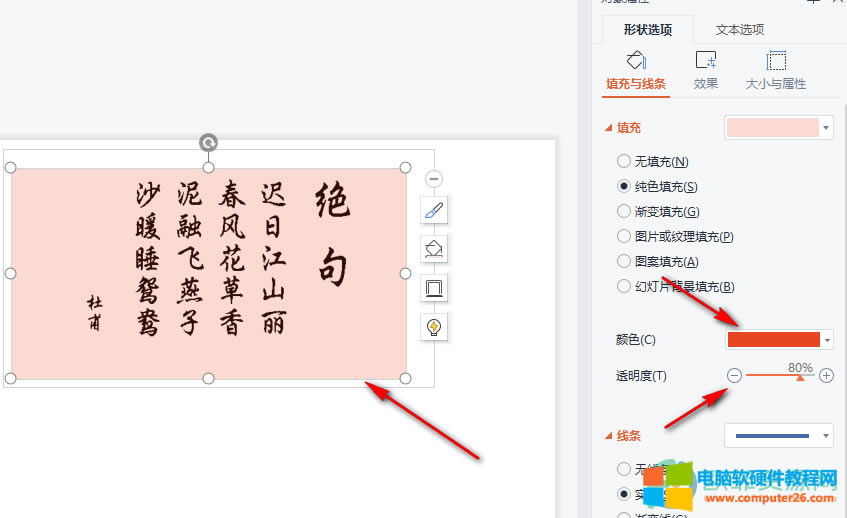The width and height of the screenshot is (847, 518).
Task: Increase transparency with the plus button
Action: pyautogui.click(x=826, y=375)
